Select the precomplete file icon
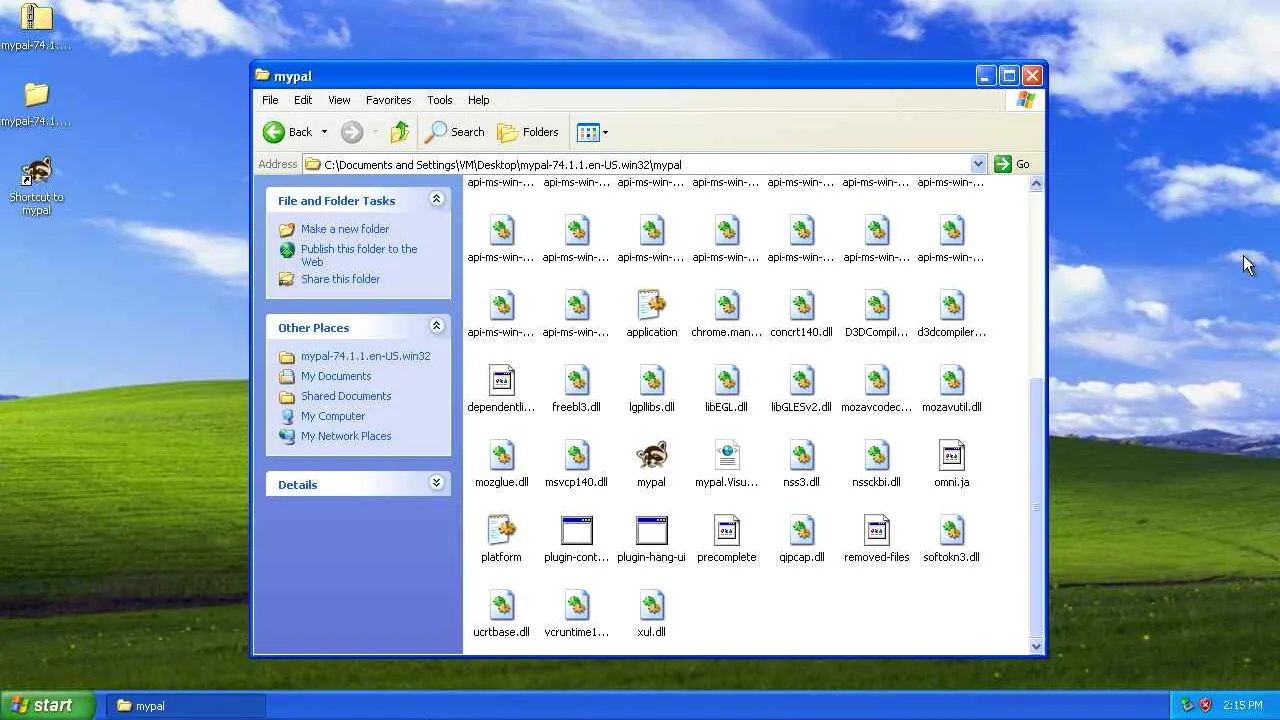This screenshot has height=720, width=1280. point(726,531)
